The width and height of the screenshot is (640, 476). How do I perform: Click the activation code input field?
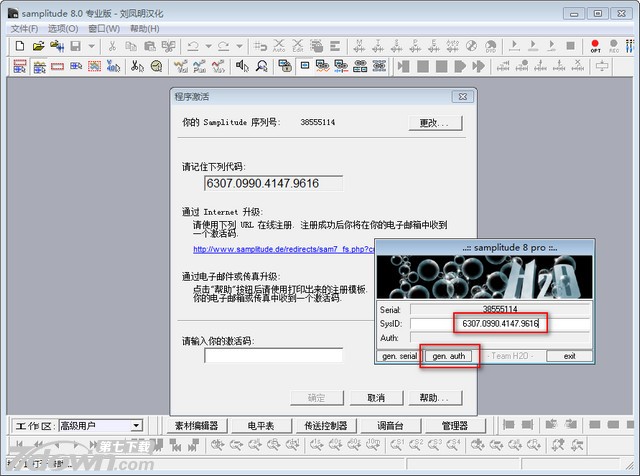click(273, 356)
